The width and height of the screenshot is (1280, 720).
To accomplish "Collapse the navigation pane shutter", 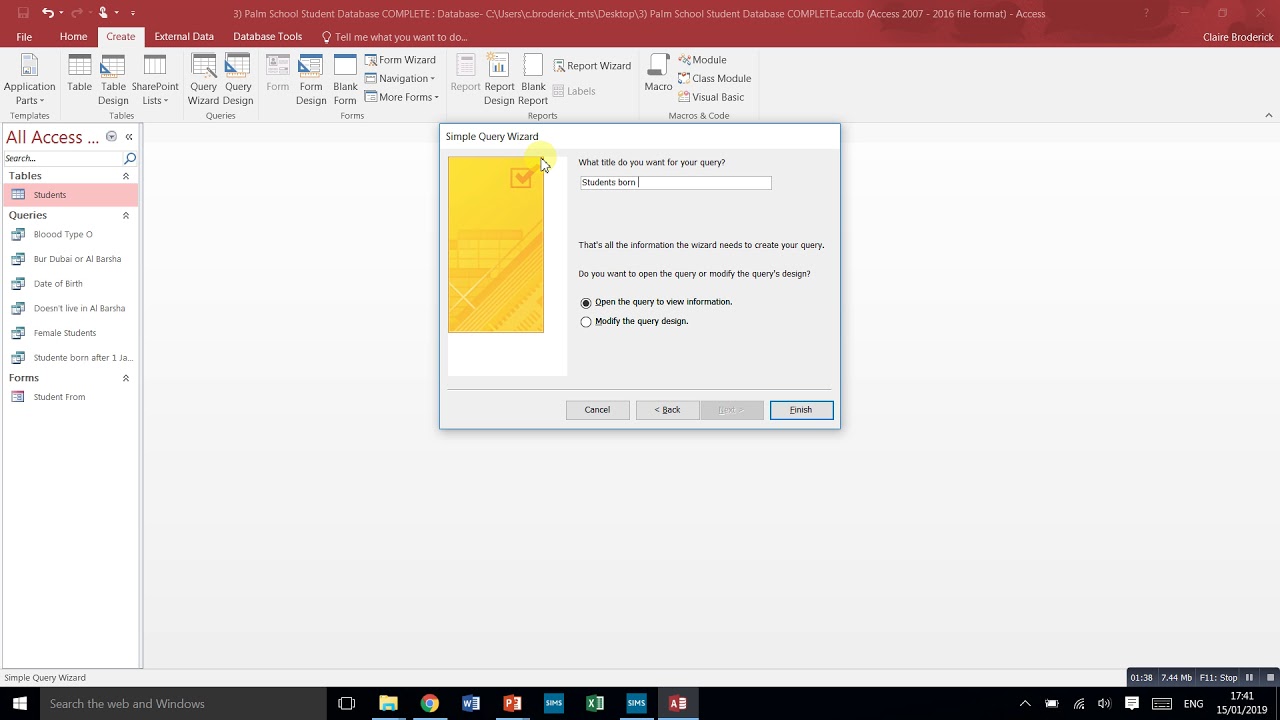I will tap(129, 137).
